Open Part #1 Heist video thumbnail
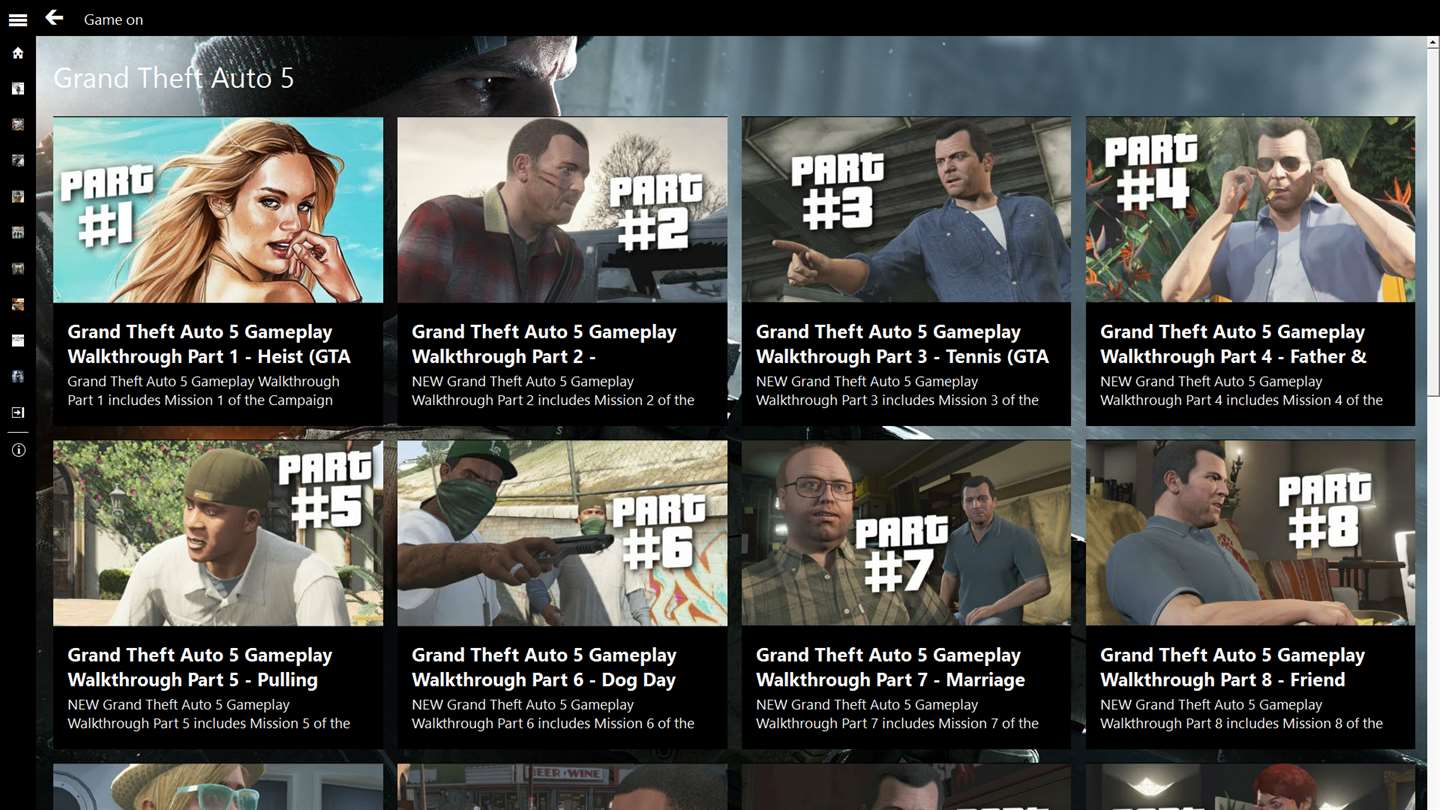The width and height of the screenshot is (1440, 810). click(x=218, y=210)
